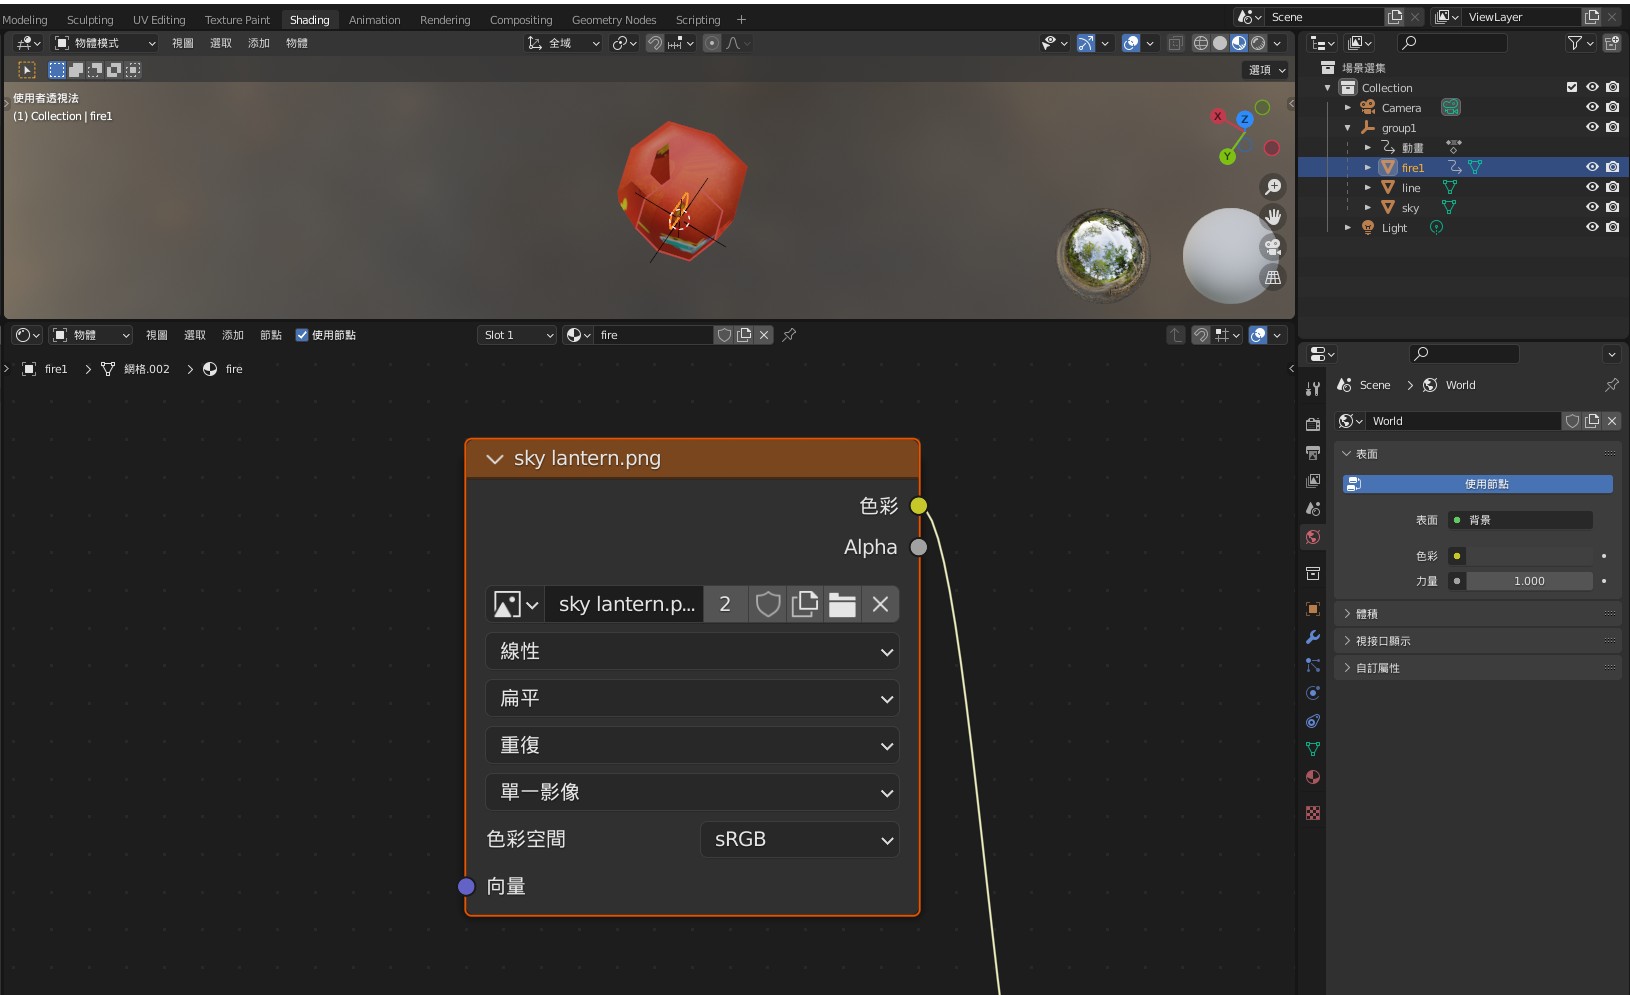This screenshot has height=995, width=1630.
Task: Unlink image with X in sky lantern node
Action: pos(880,604)
